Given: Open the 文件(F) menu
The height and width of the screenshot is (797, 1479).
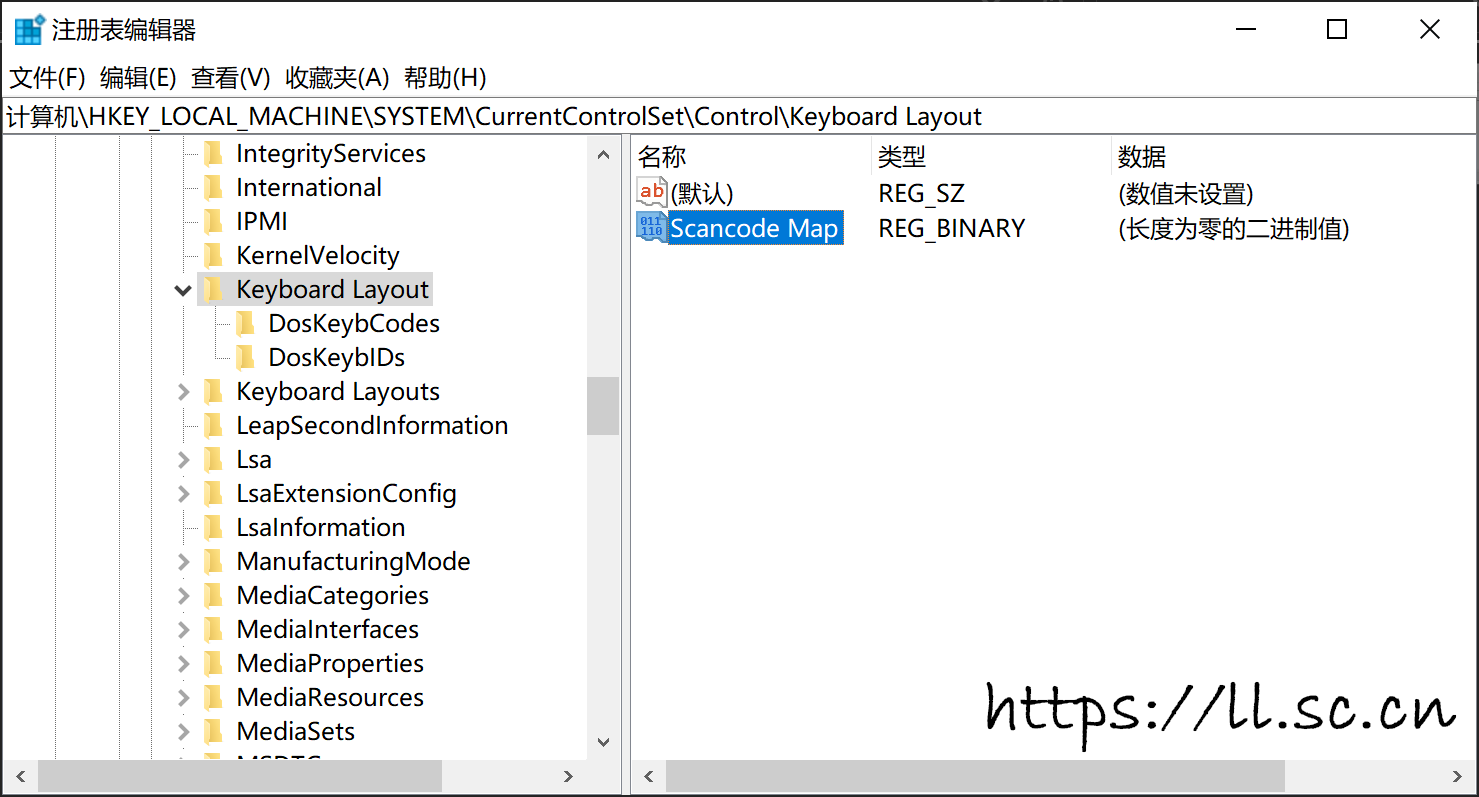Looking at the screenshot, I should pyautogui.click(x=47, y=78).
